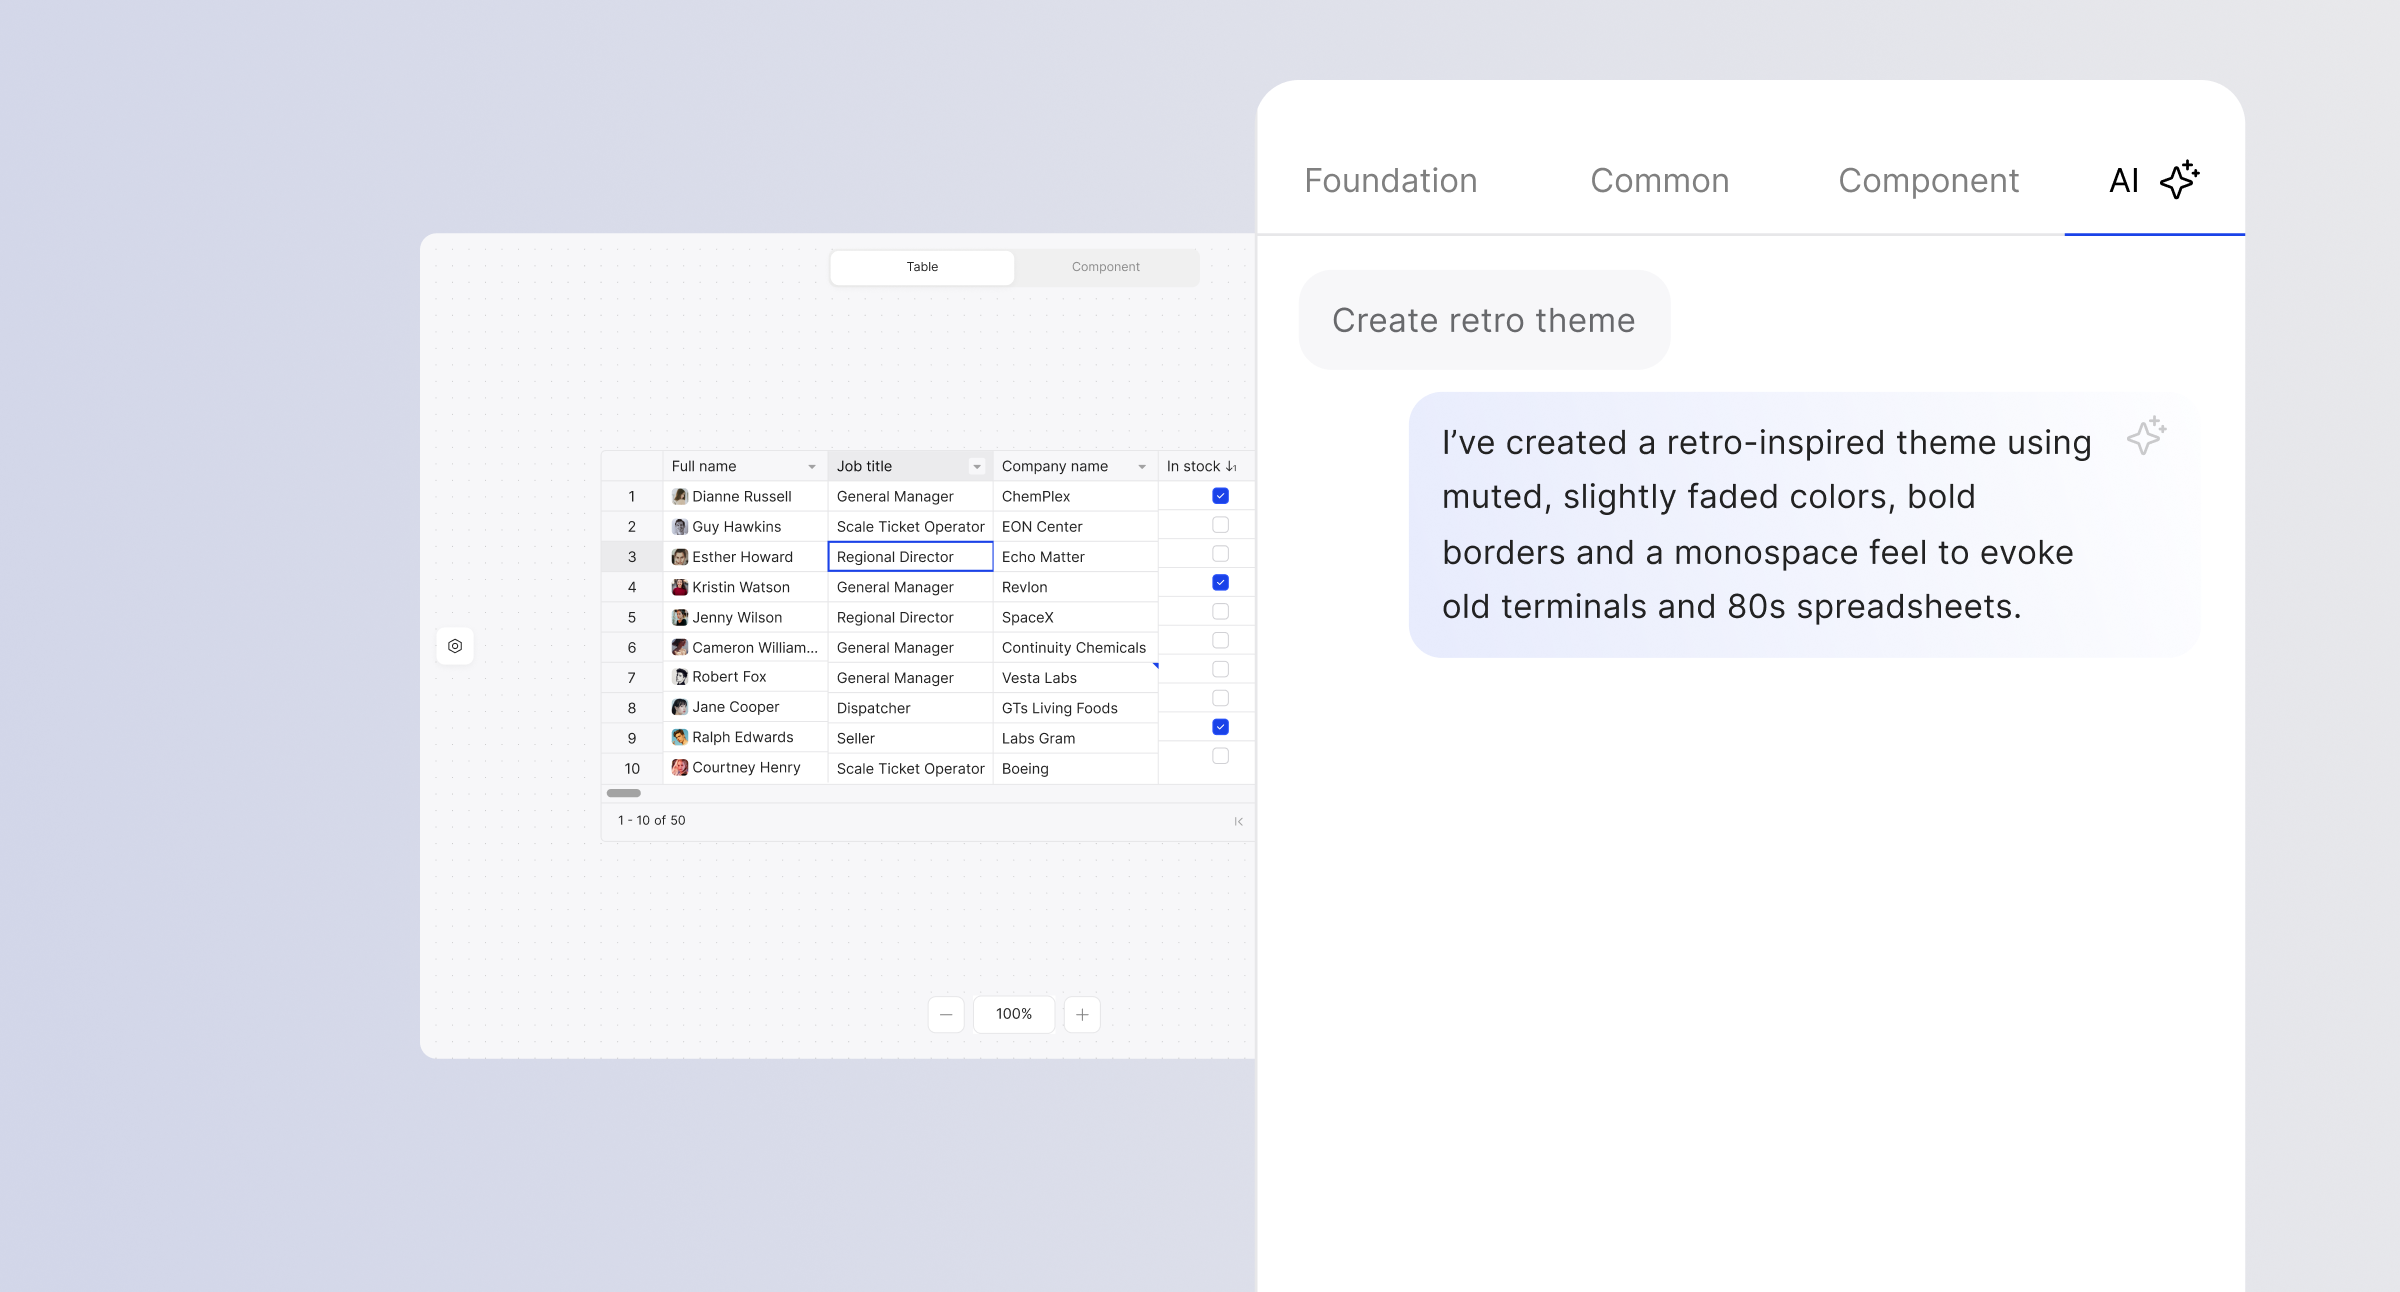Click Dianne Russell's avatar
The image size is (2400, 1292).
(680, 496)
